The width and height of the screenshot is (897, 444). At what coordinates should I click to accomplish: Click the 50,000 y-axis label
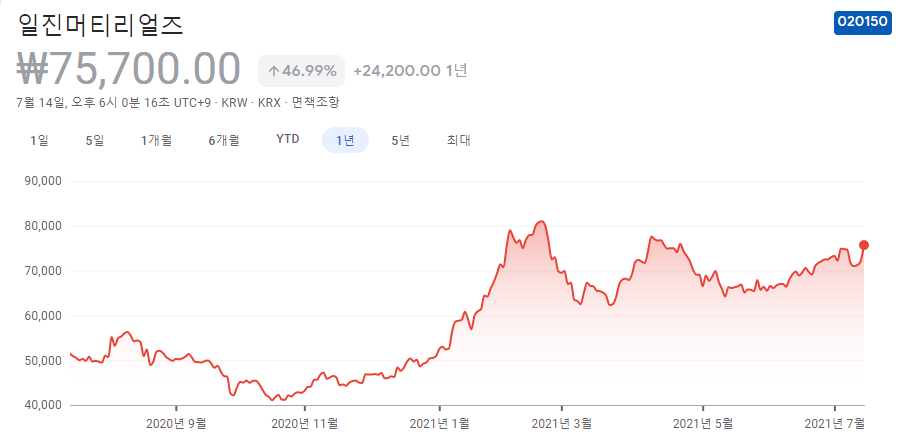click(43, 360)
